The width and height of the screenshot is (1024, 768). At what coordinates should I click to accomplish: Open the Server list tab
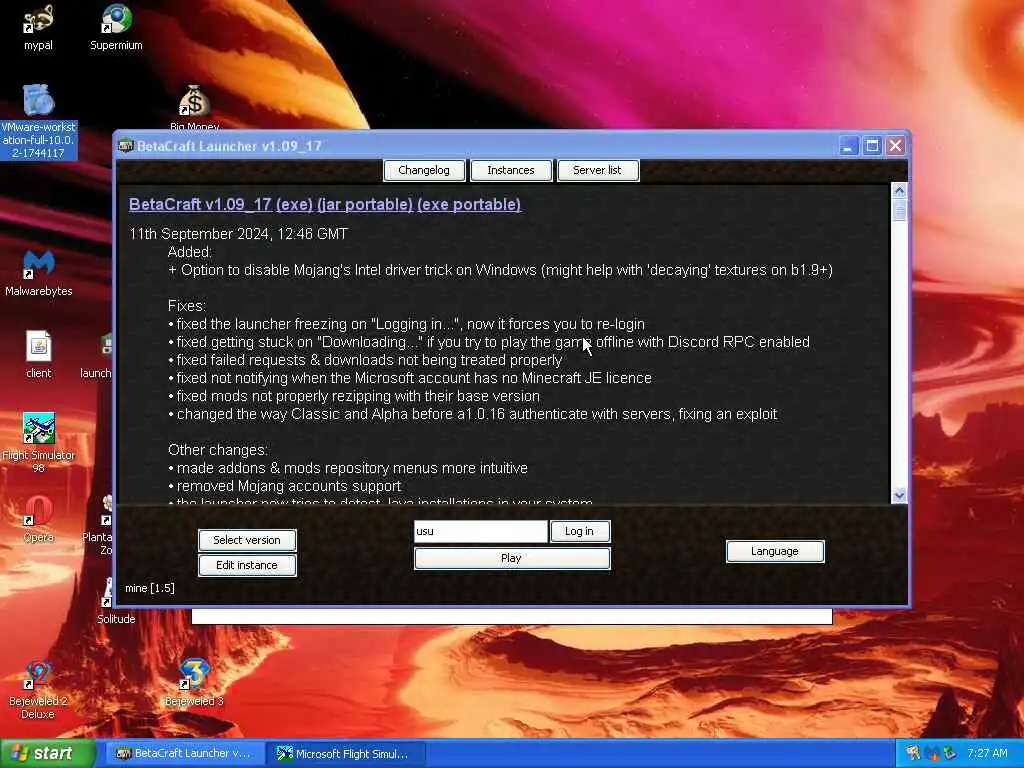(x=597, y=170)
